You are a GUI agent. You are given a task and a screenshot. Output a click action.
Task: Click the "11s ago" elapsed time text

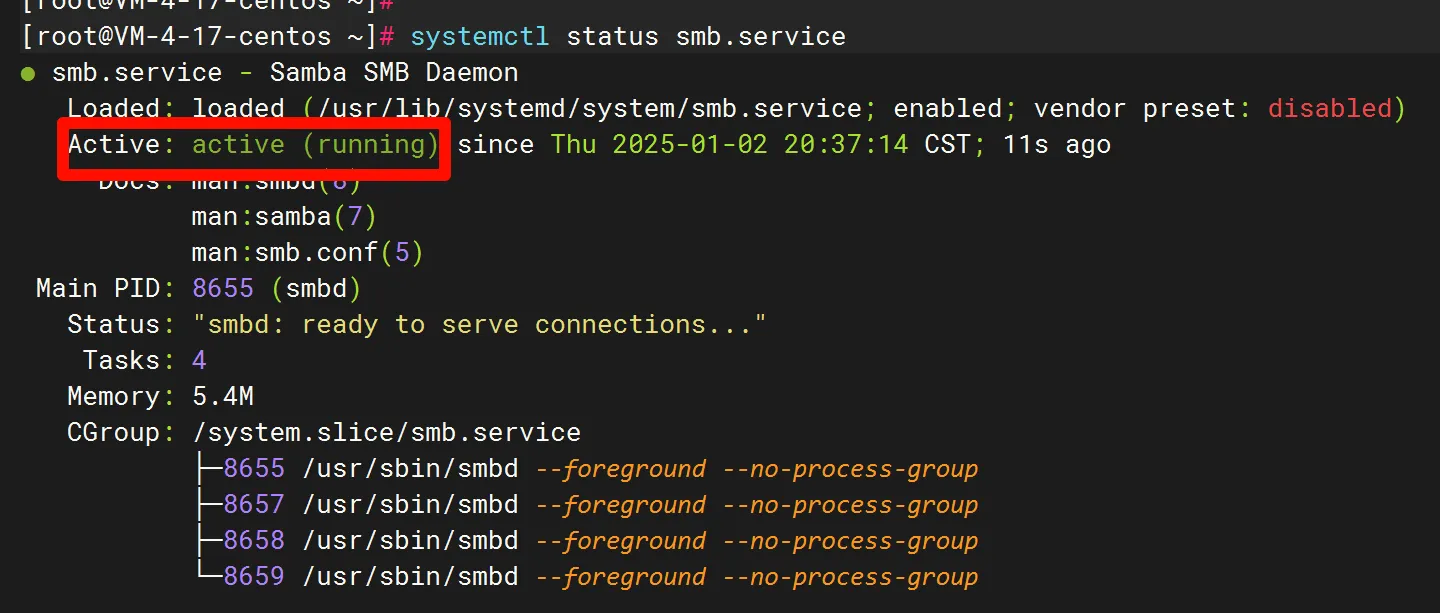point(1056,145)
